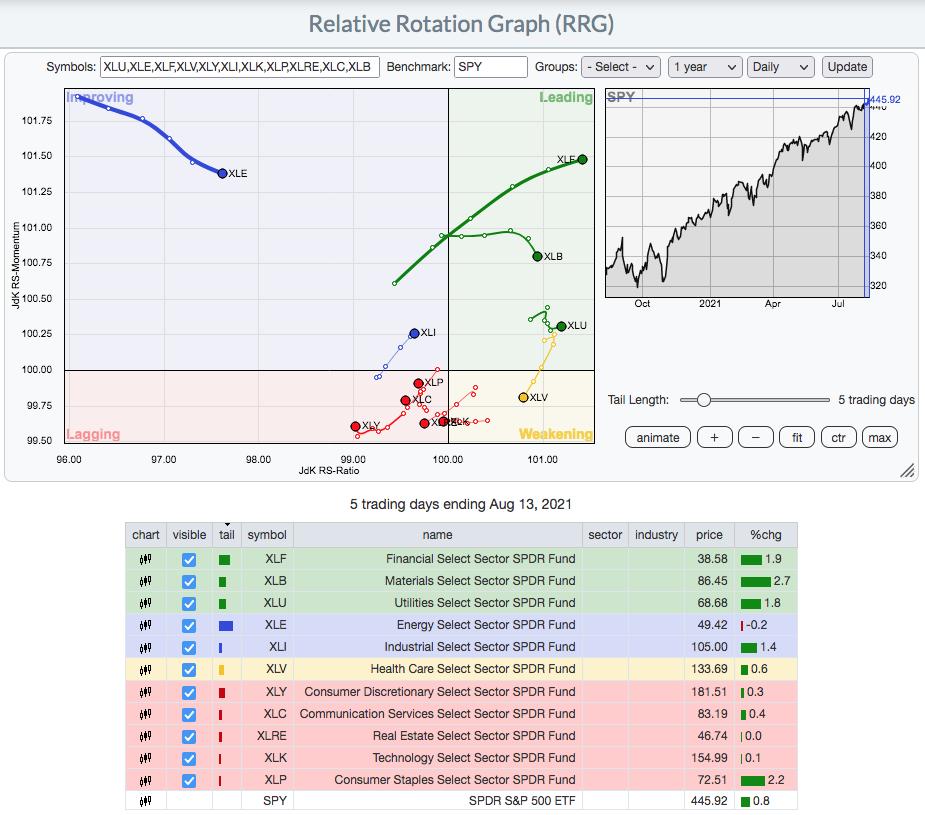Viewport: 925px width, 815px height.
Task: Click XLF green tail color swatch
Action: [224, 560]
